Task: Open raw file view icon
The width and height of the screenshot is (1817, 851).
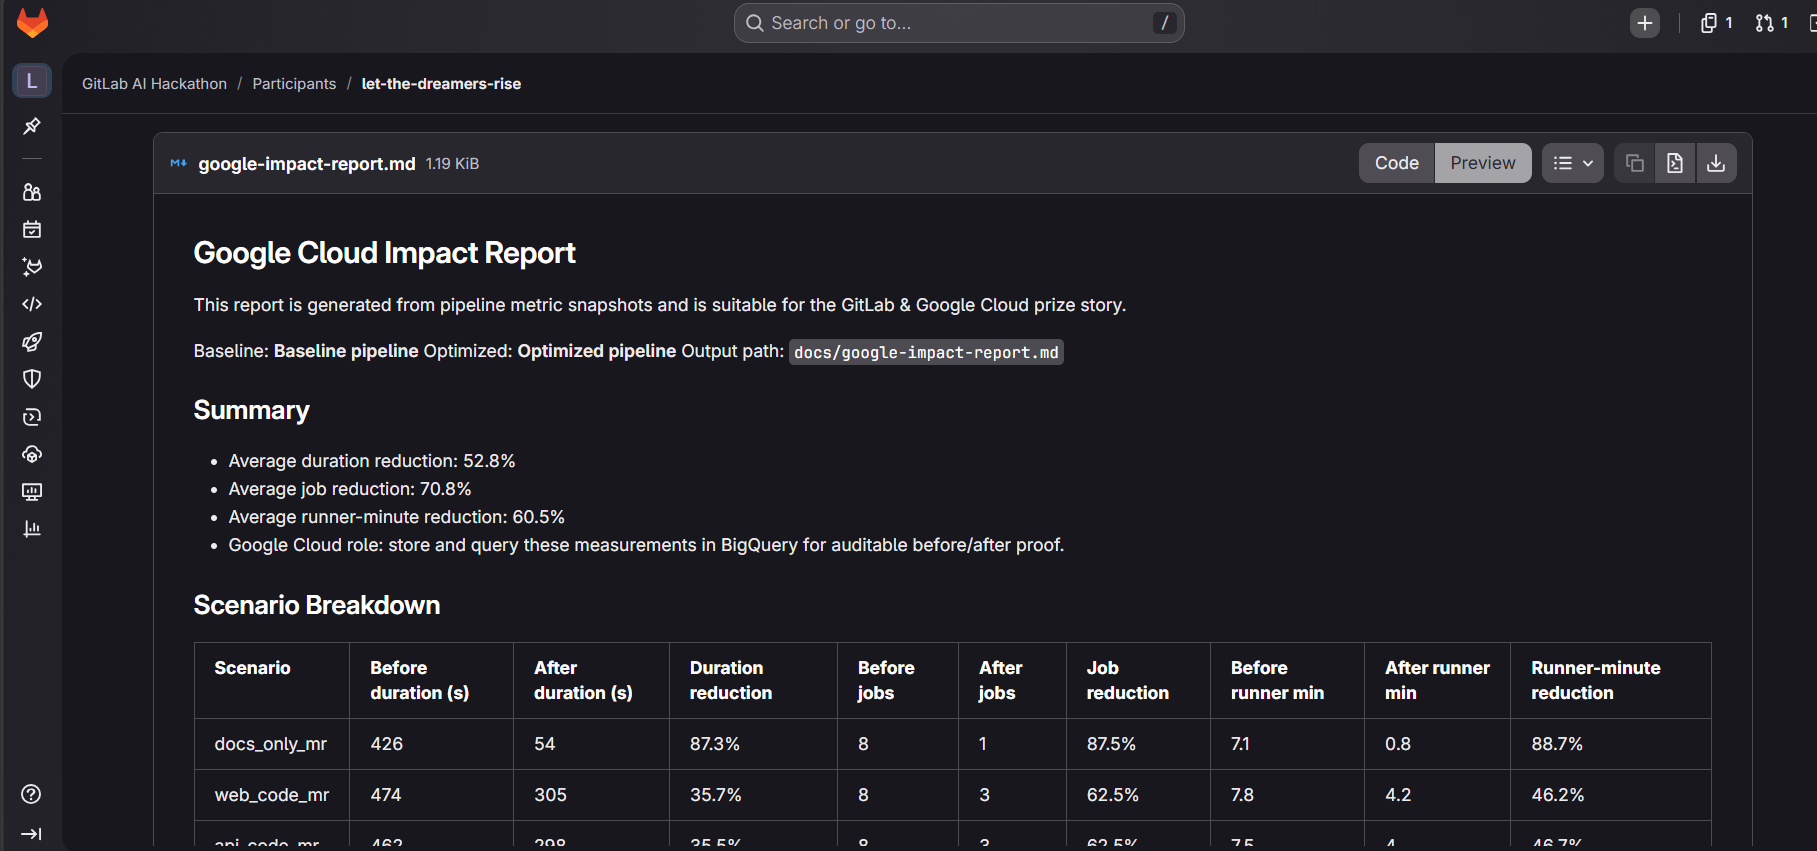Action: (x=1675, y=163)
